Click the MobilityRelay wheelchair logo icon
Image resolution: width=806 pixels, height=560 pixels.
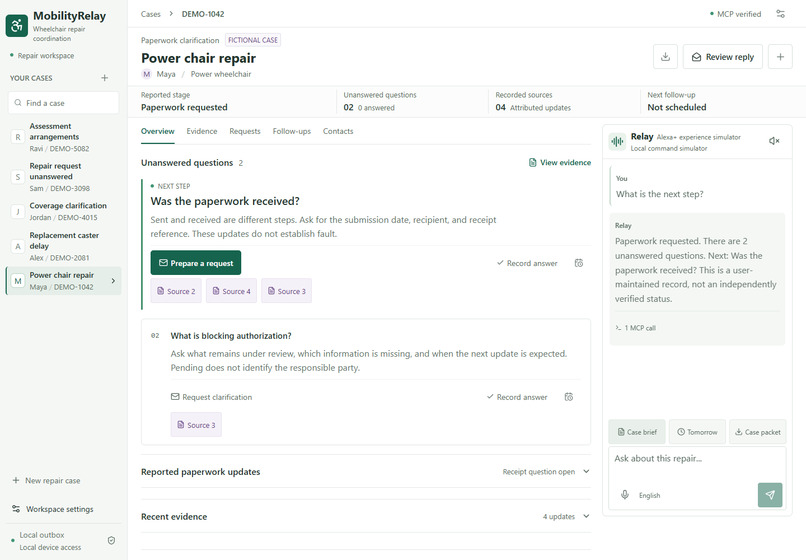point(16,26)
